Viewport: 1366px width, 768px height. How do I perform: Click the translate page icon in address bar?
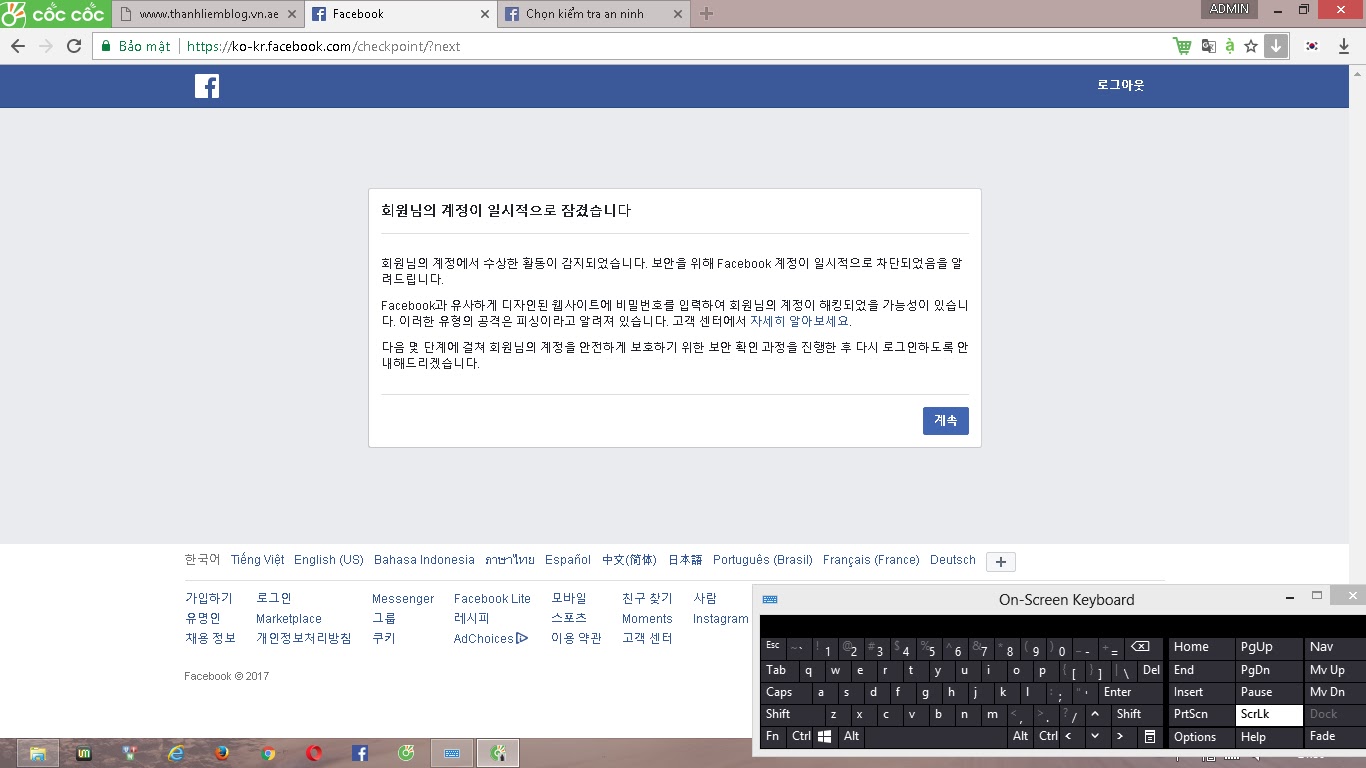coord(1208,46)
